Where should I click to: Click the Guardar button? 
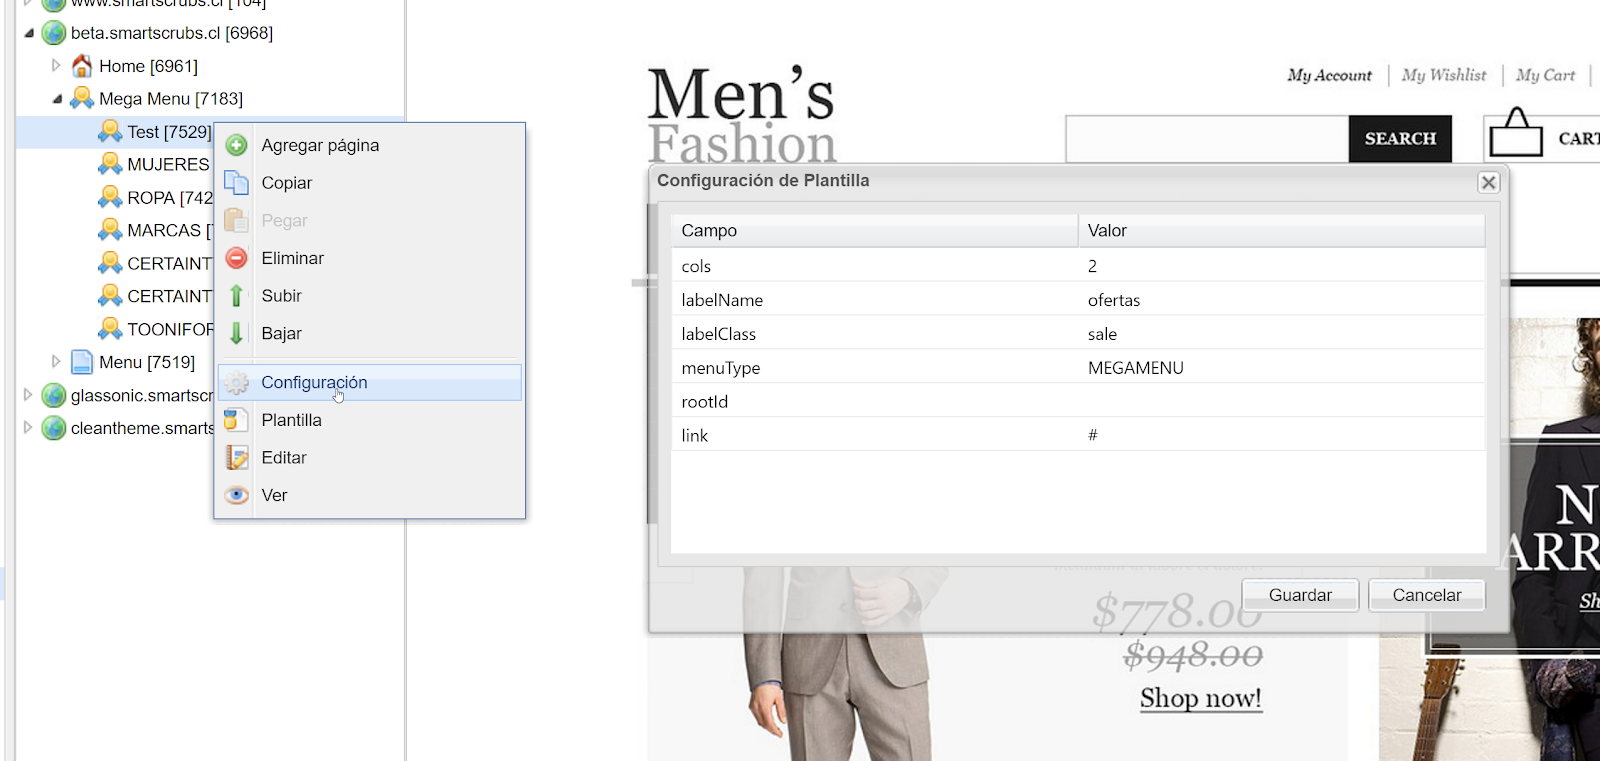[1300, 595]
